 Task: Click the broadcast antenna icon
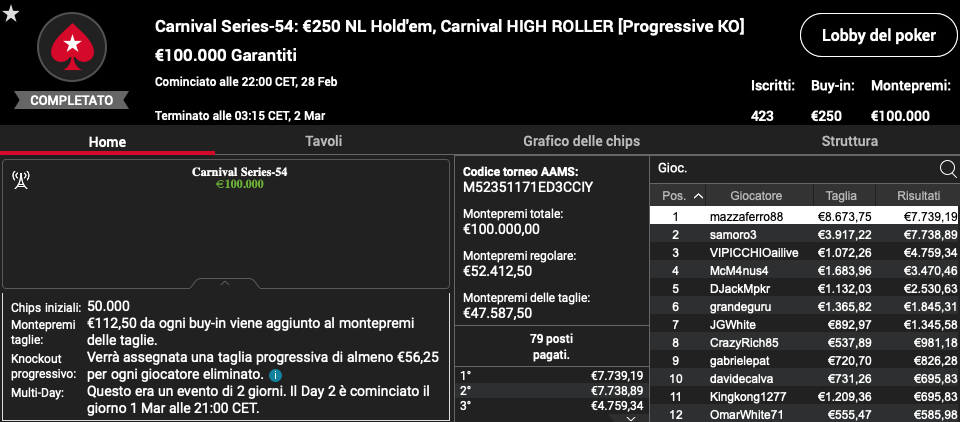[21, 179]
